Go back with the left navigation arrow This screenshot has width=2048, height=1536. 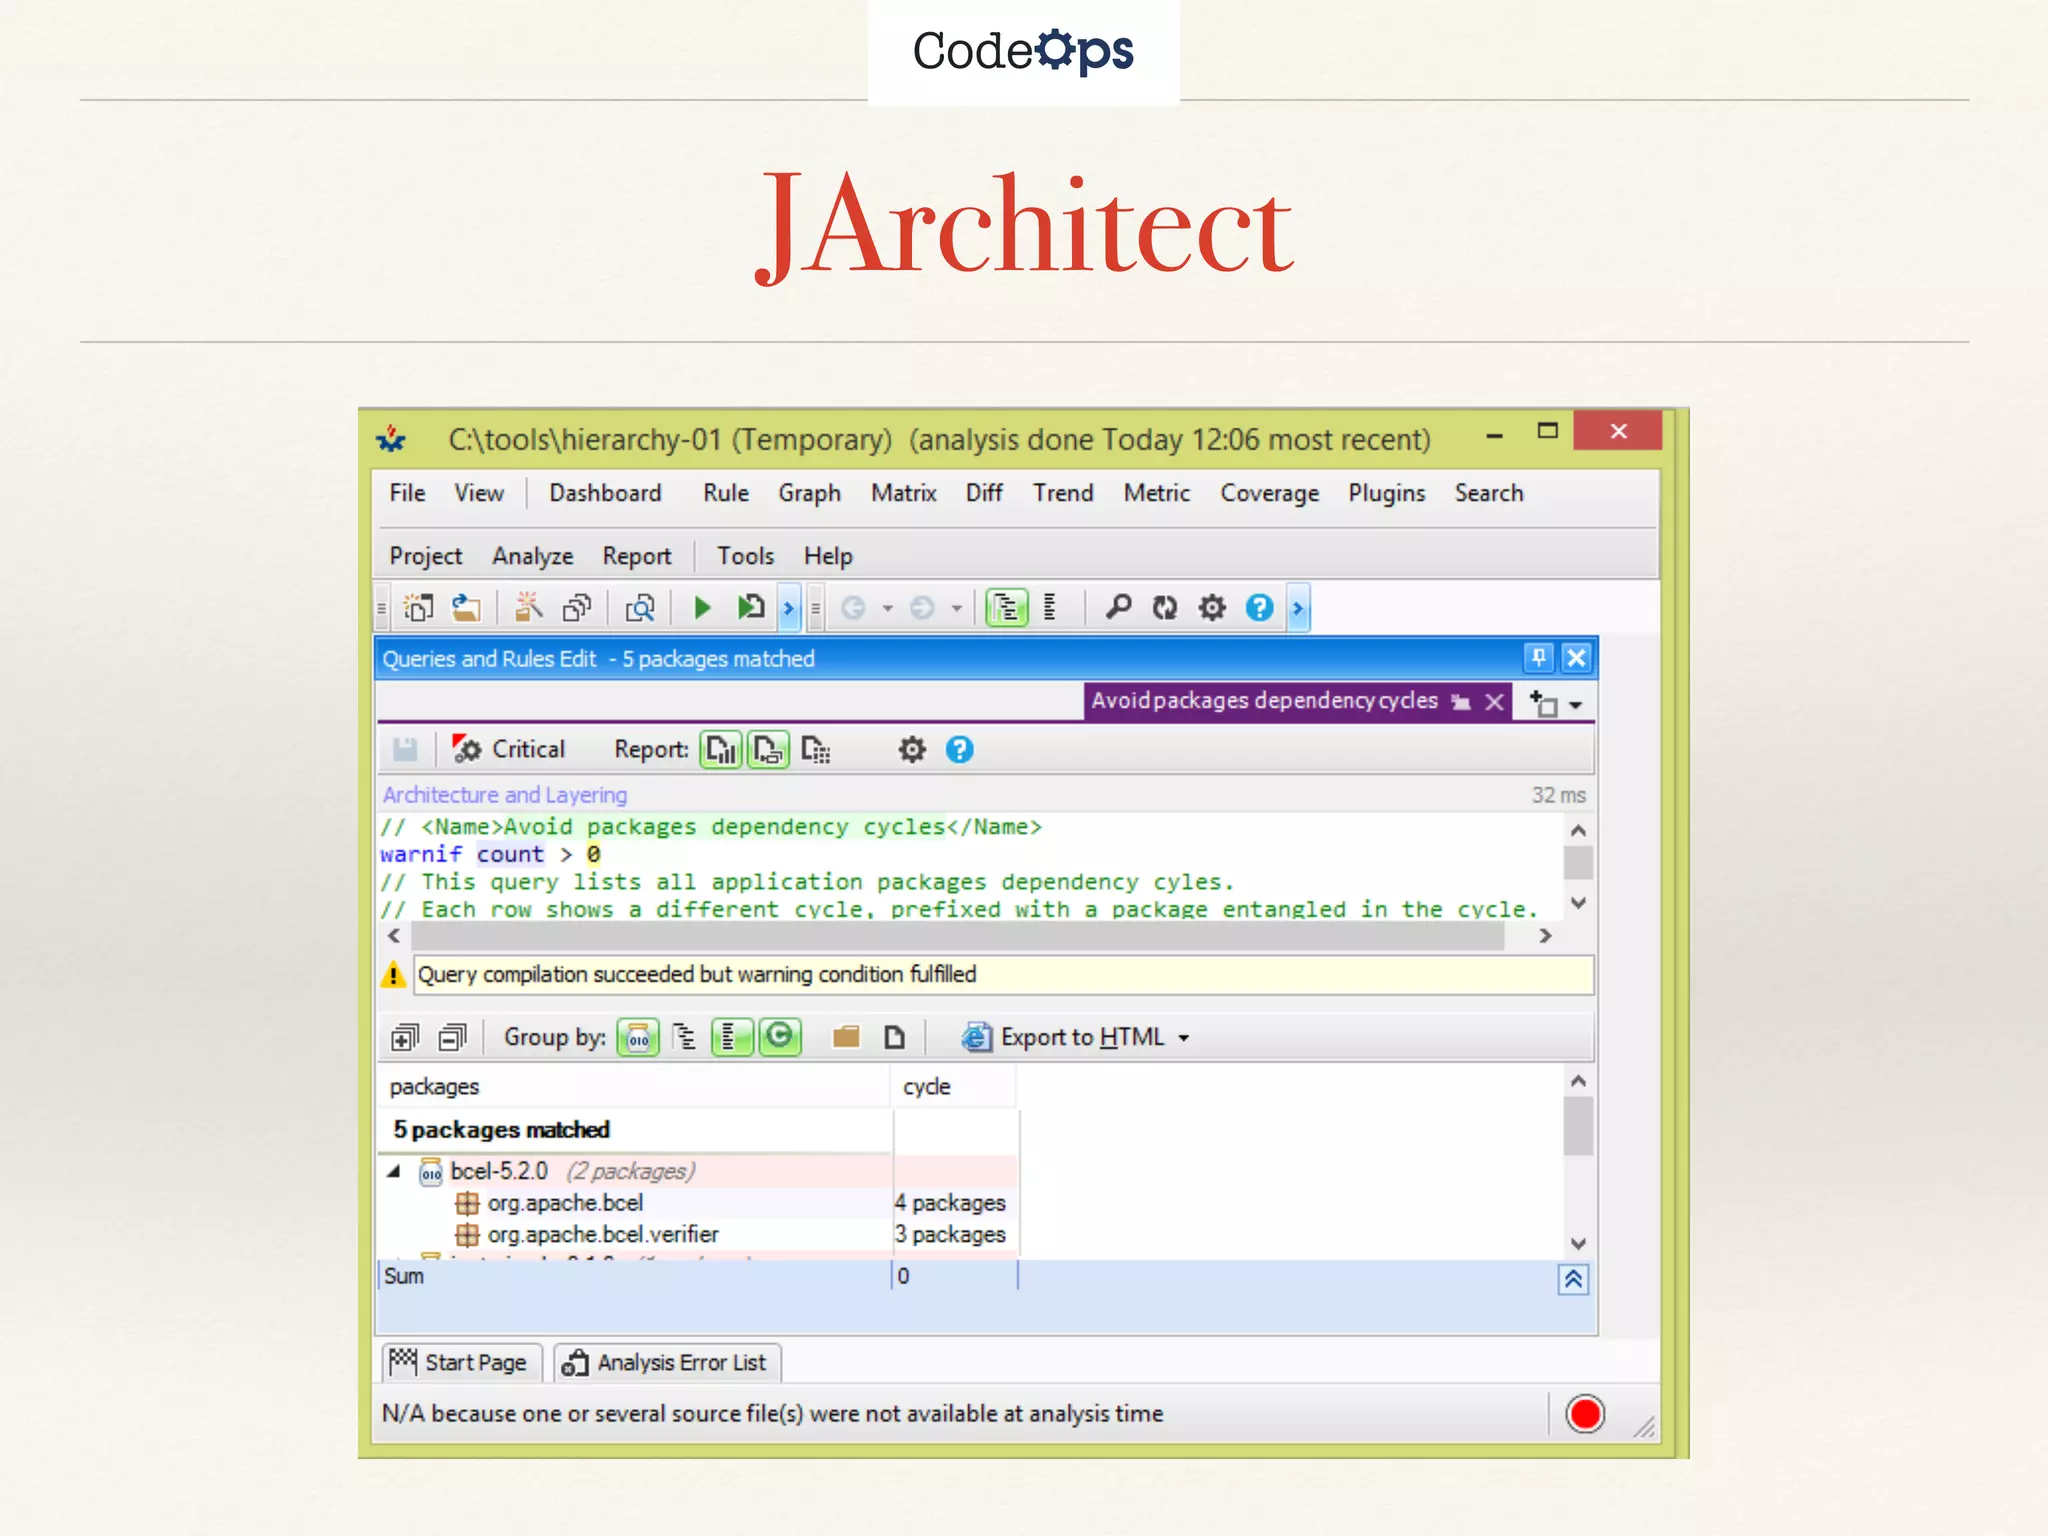click(x=853, y=607)
